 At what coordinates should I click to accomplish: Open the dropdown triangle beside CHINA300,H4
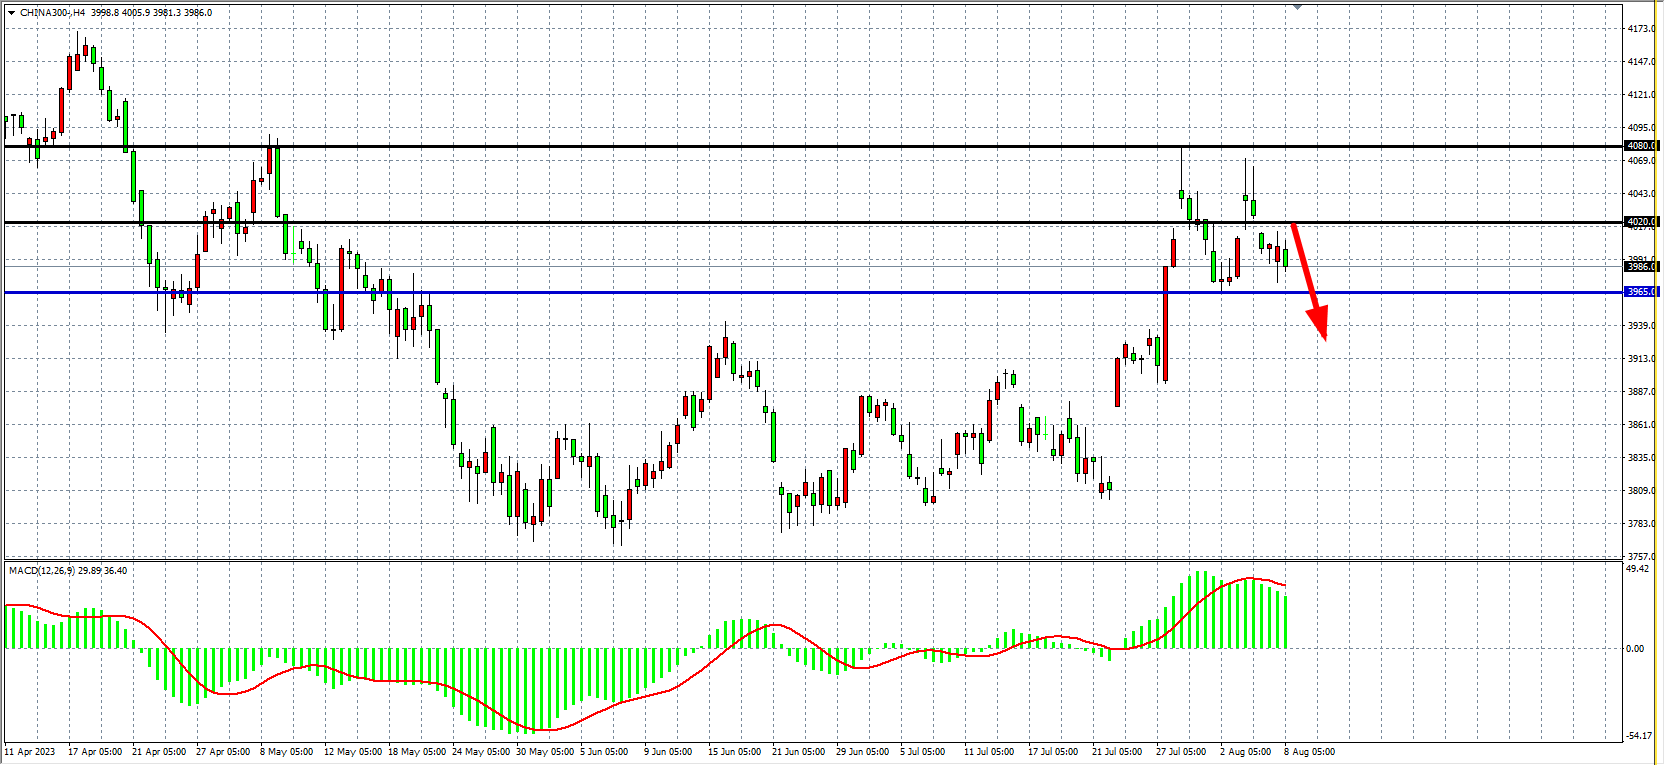[x=11, y=13]
